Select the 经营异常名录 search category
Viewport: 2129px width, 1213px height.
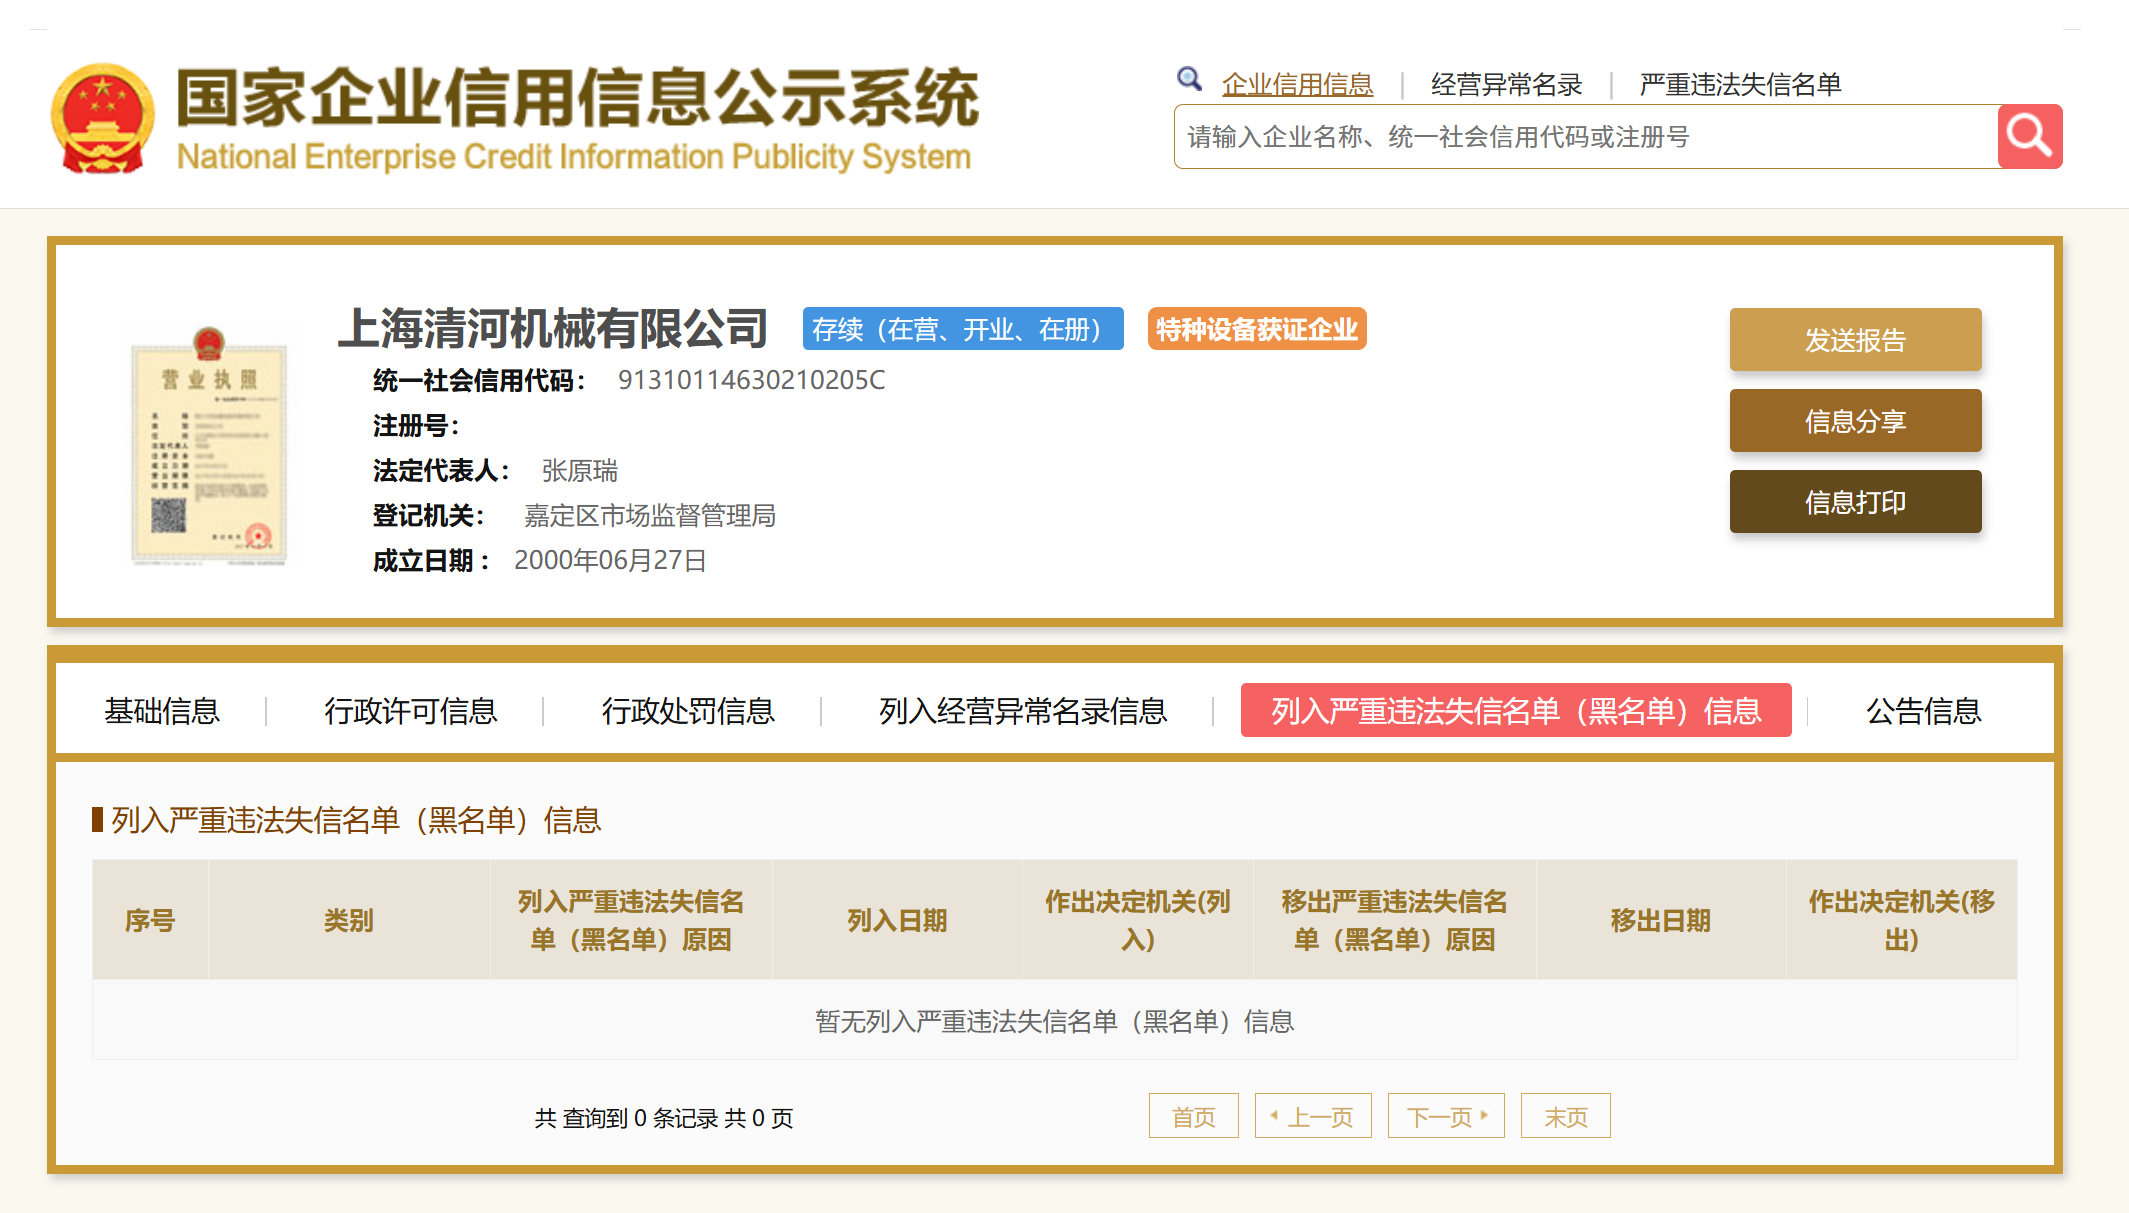pos(1506,84)
